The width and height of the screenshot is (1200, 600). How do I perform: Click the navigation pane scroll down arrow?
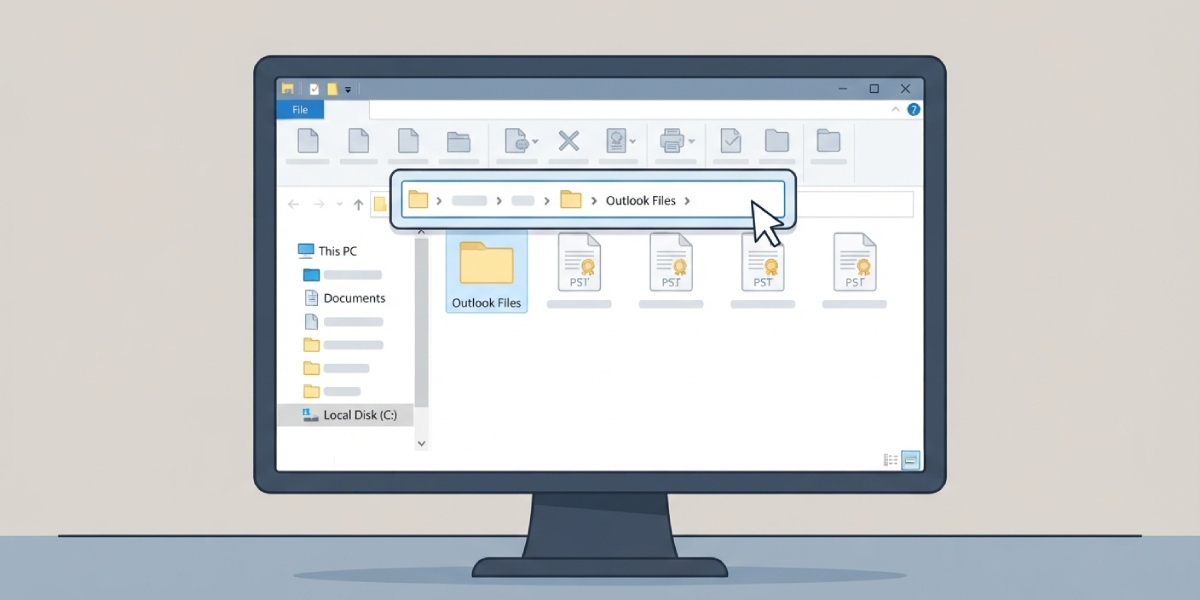(x=421, y=442)
